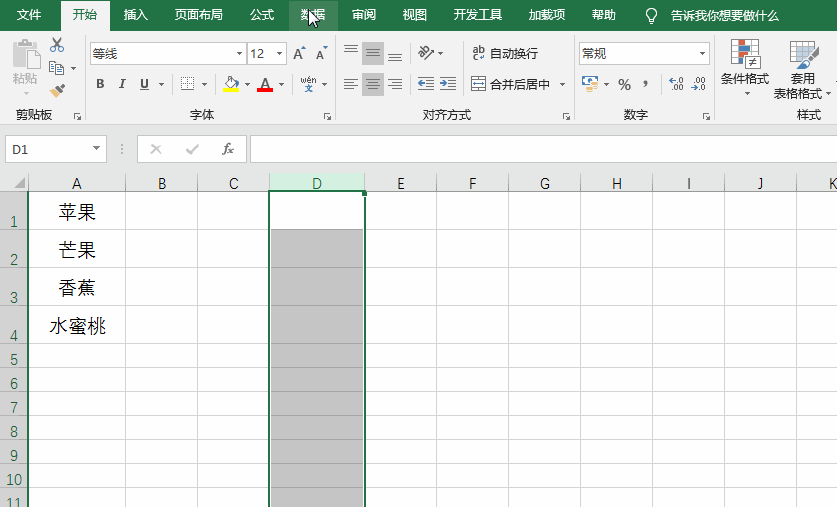
Task: Decrease the indent level
Action: 425,84
